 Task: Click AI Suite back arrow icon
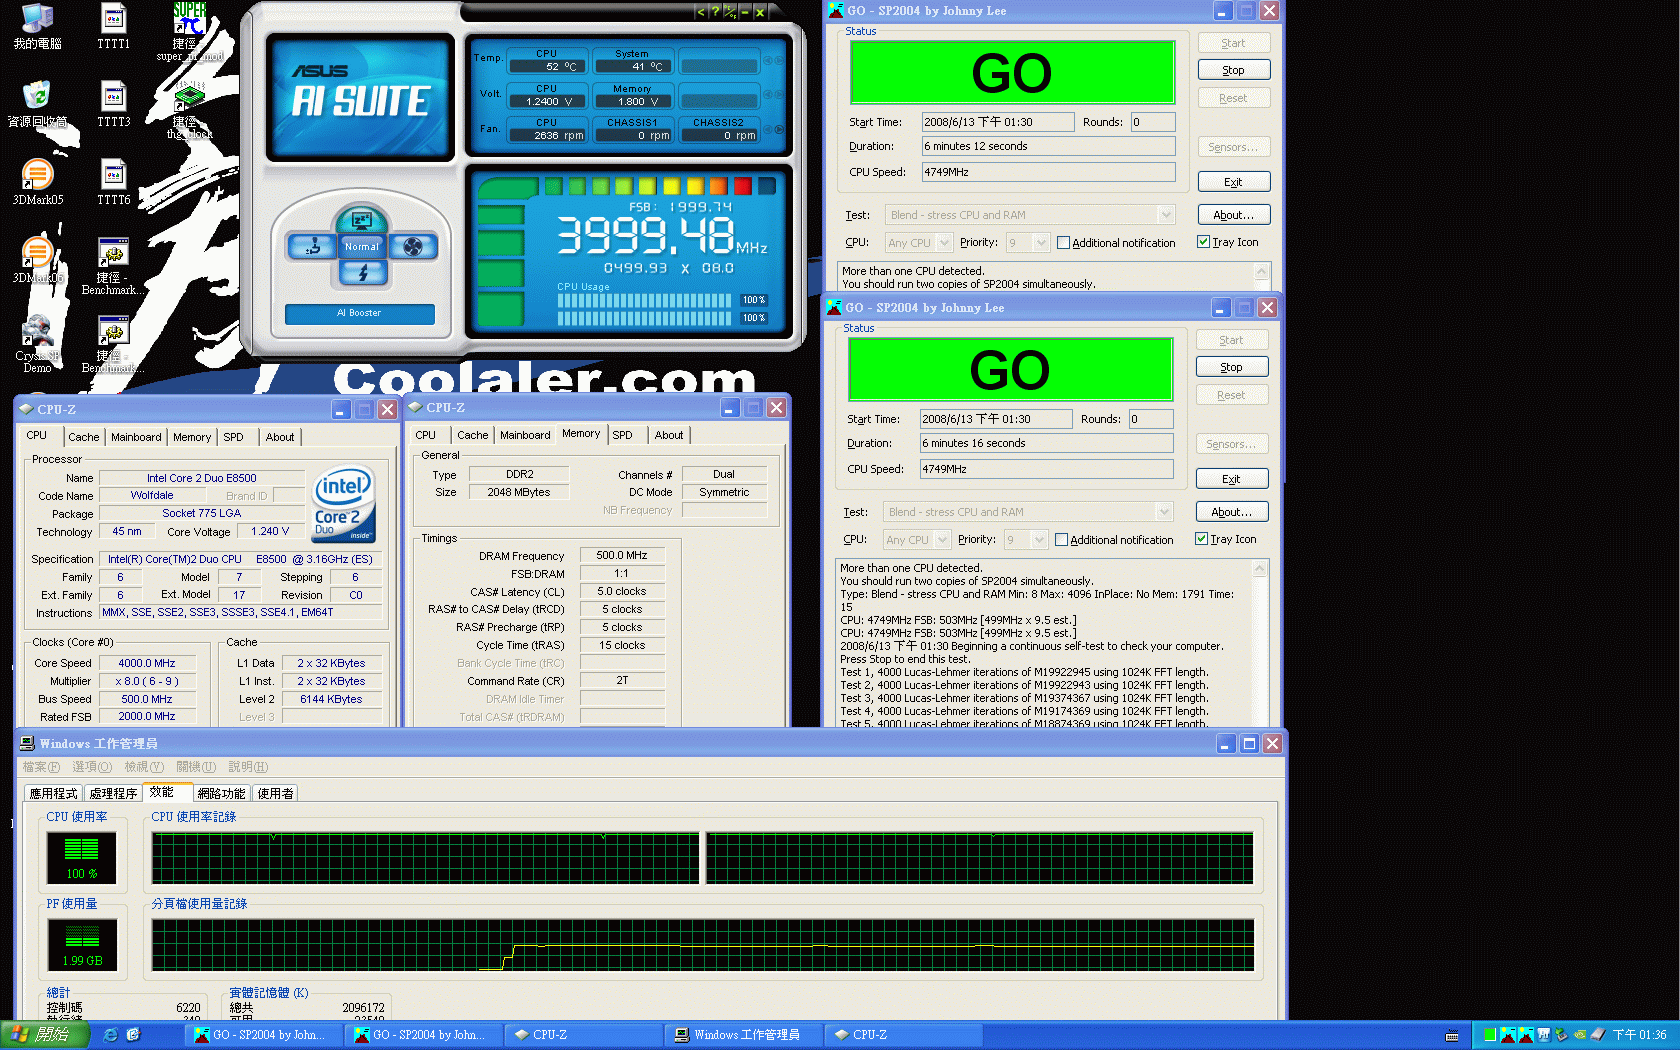(x=700, y=12)
